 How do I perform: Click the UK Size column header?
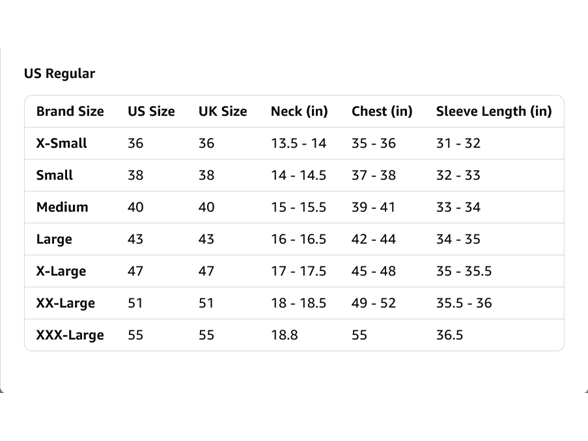[x=223, y=111]
